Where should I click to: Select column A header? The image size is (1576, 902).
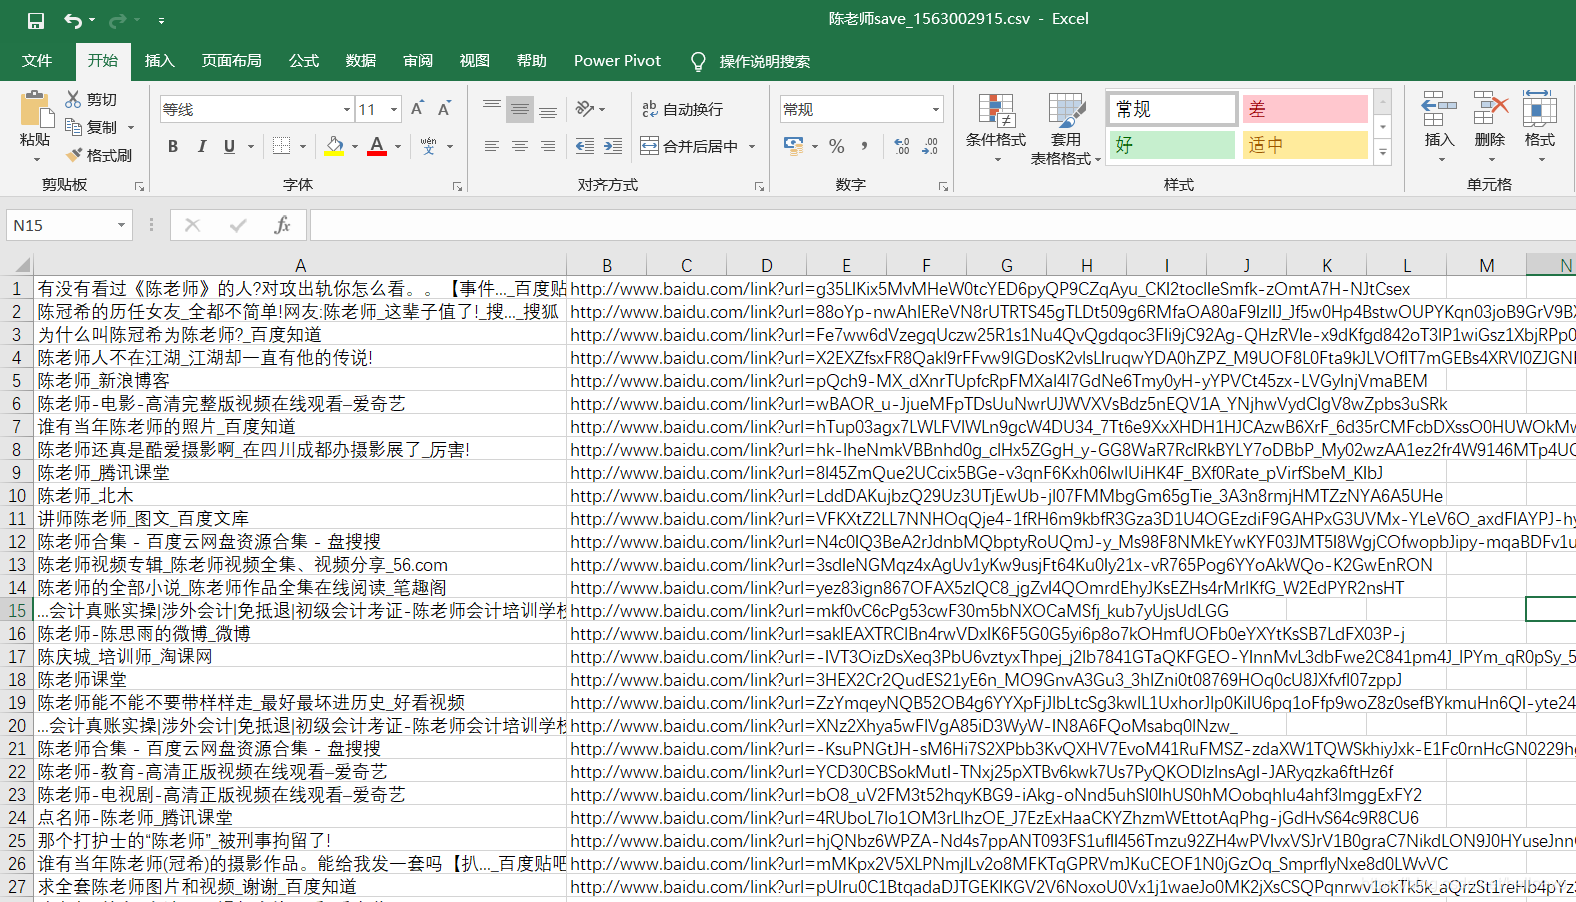(300, 265)
